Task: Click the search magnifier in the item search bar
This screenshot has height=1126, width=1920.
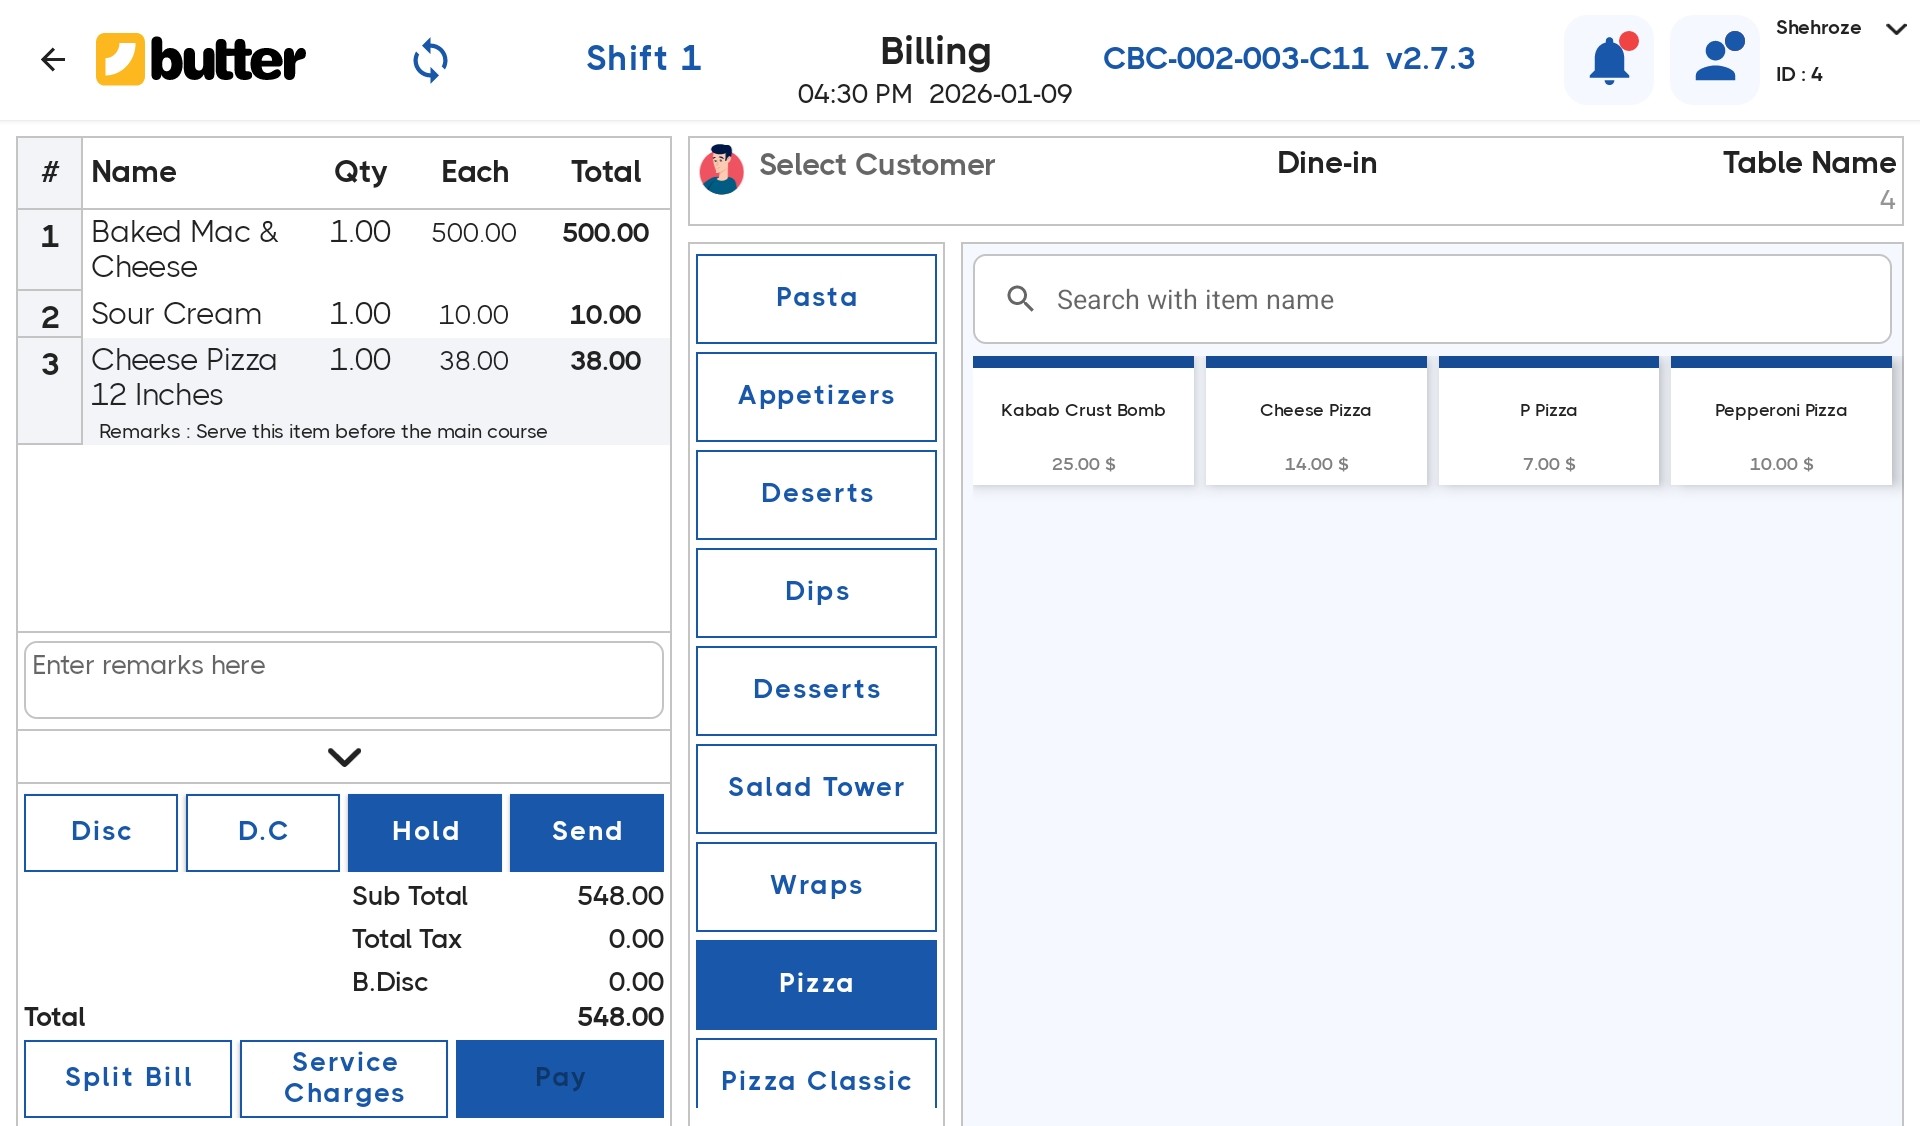Action: [1021, 299]
